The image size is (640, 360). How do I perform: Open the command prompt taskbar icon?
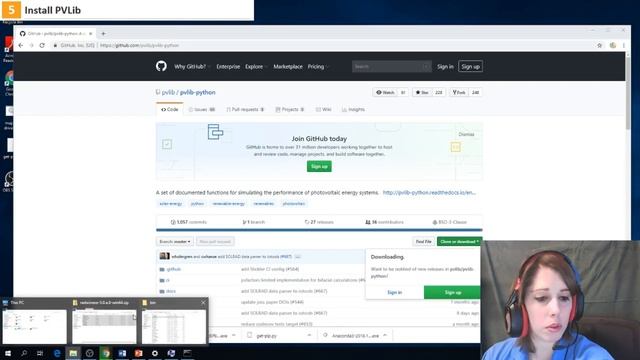click(x=187, y=353)
